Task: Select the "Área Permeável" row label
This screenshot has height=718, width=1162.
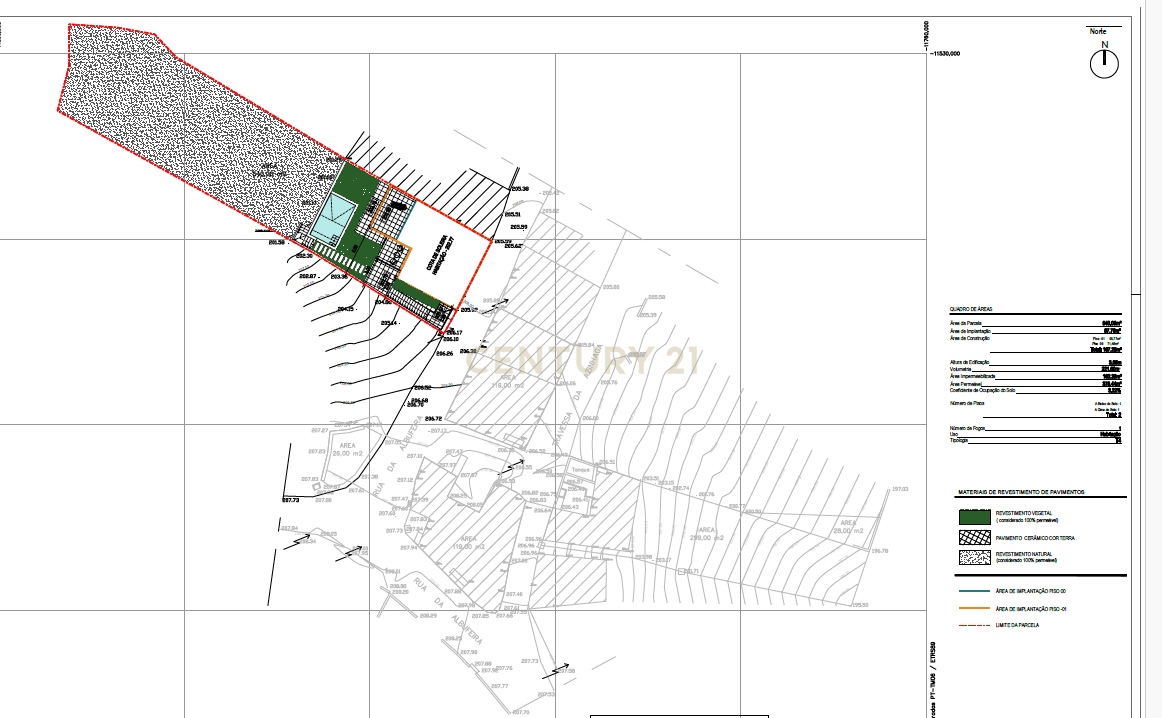Action: (966, 384)
